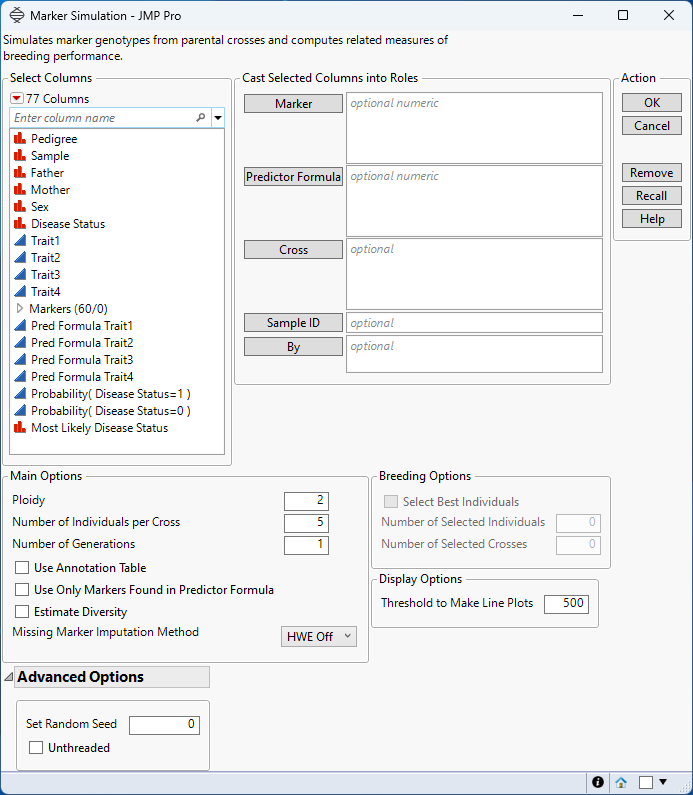Edit the Ploidy value field

click(306, 501)
